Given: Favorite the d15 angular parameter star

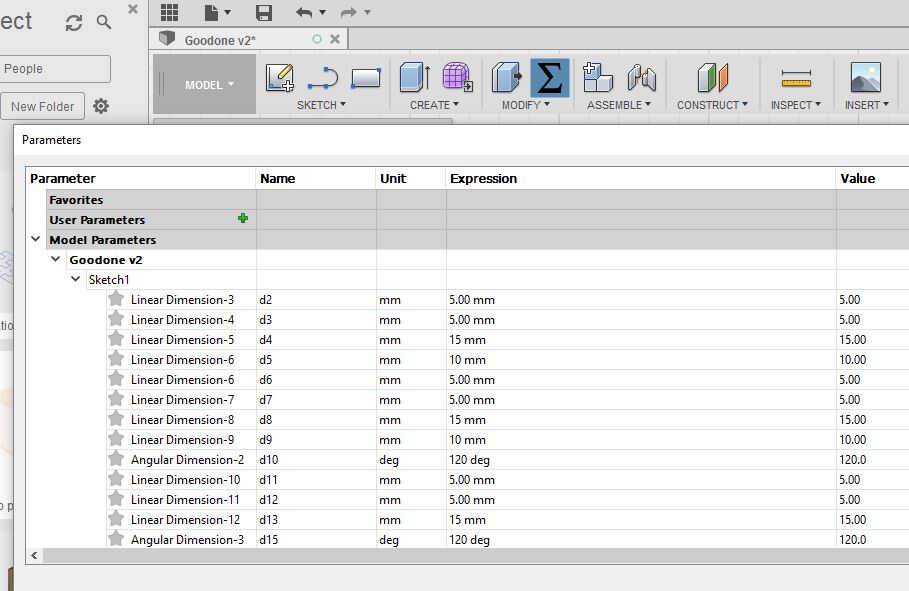Looking at the screenshot, I should point(116,539).
